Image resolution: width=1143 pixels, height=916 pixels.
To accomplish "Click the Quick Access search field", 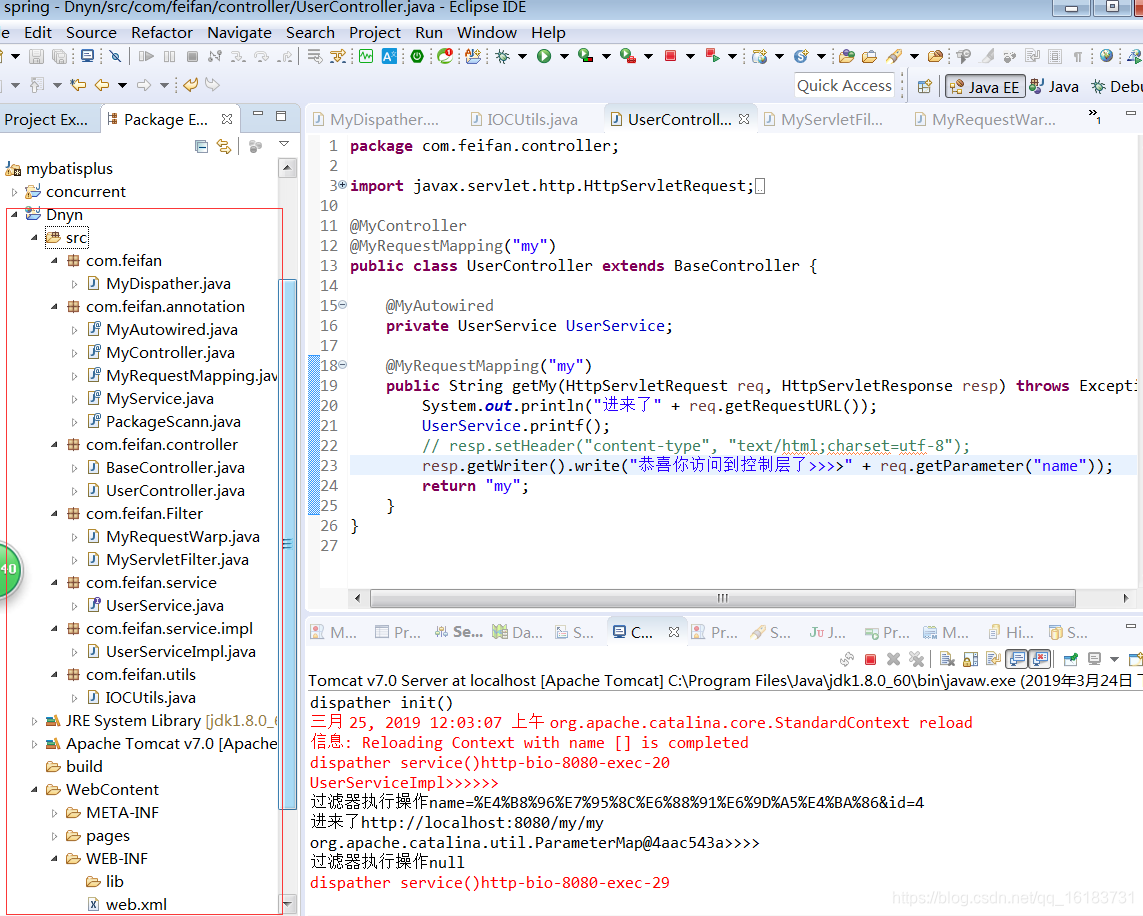I will 844,86.
